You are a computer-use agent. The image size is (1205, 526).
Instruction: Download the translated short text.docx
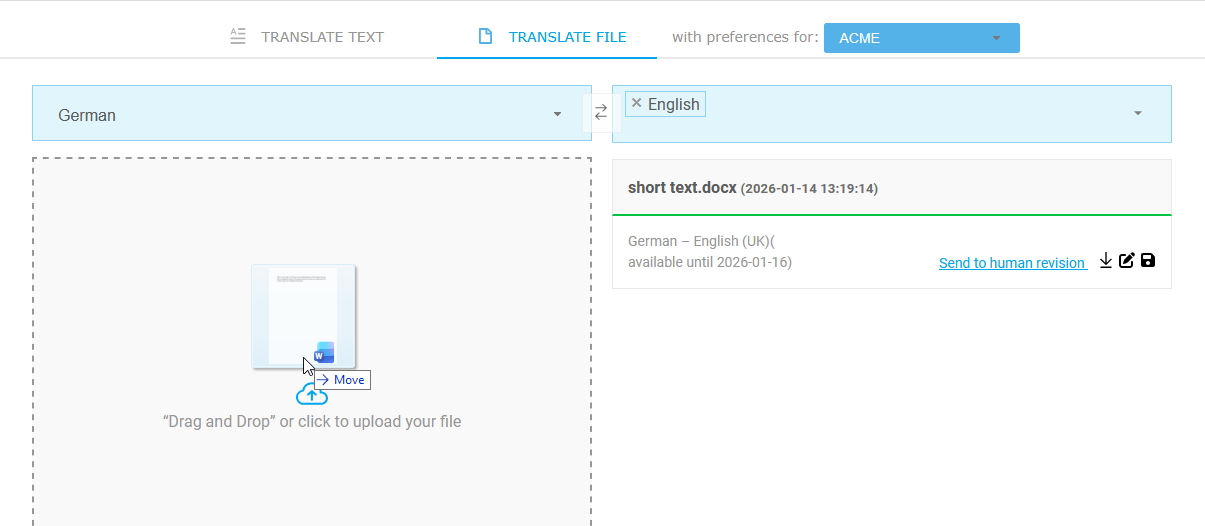pyautogui.click(x=1106, y=261)
